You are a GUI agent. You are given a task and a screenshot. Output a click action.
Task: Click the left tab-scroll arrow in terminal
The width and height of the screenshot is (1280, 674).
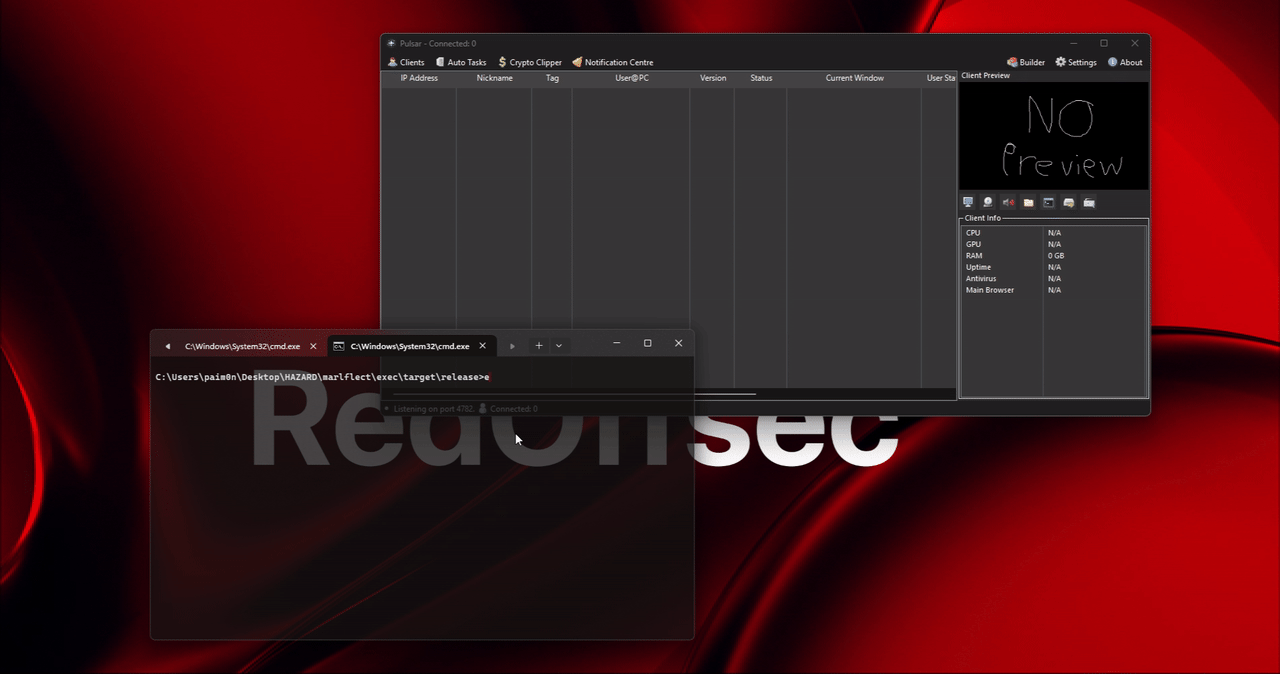[168, 346]
